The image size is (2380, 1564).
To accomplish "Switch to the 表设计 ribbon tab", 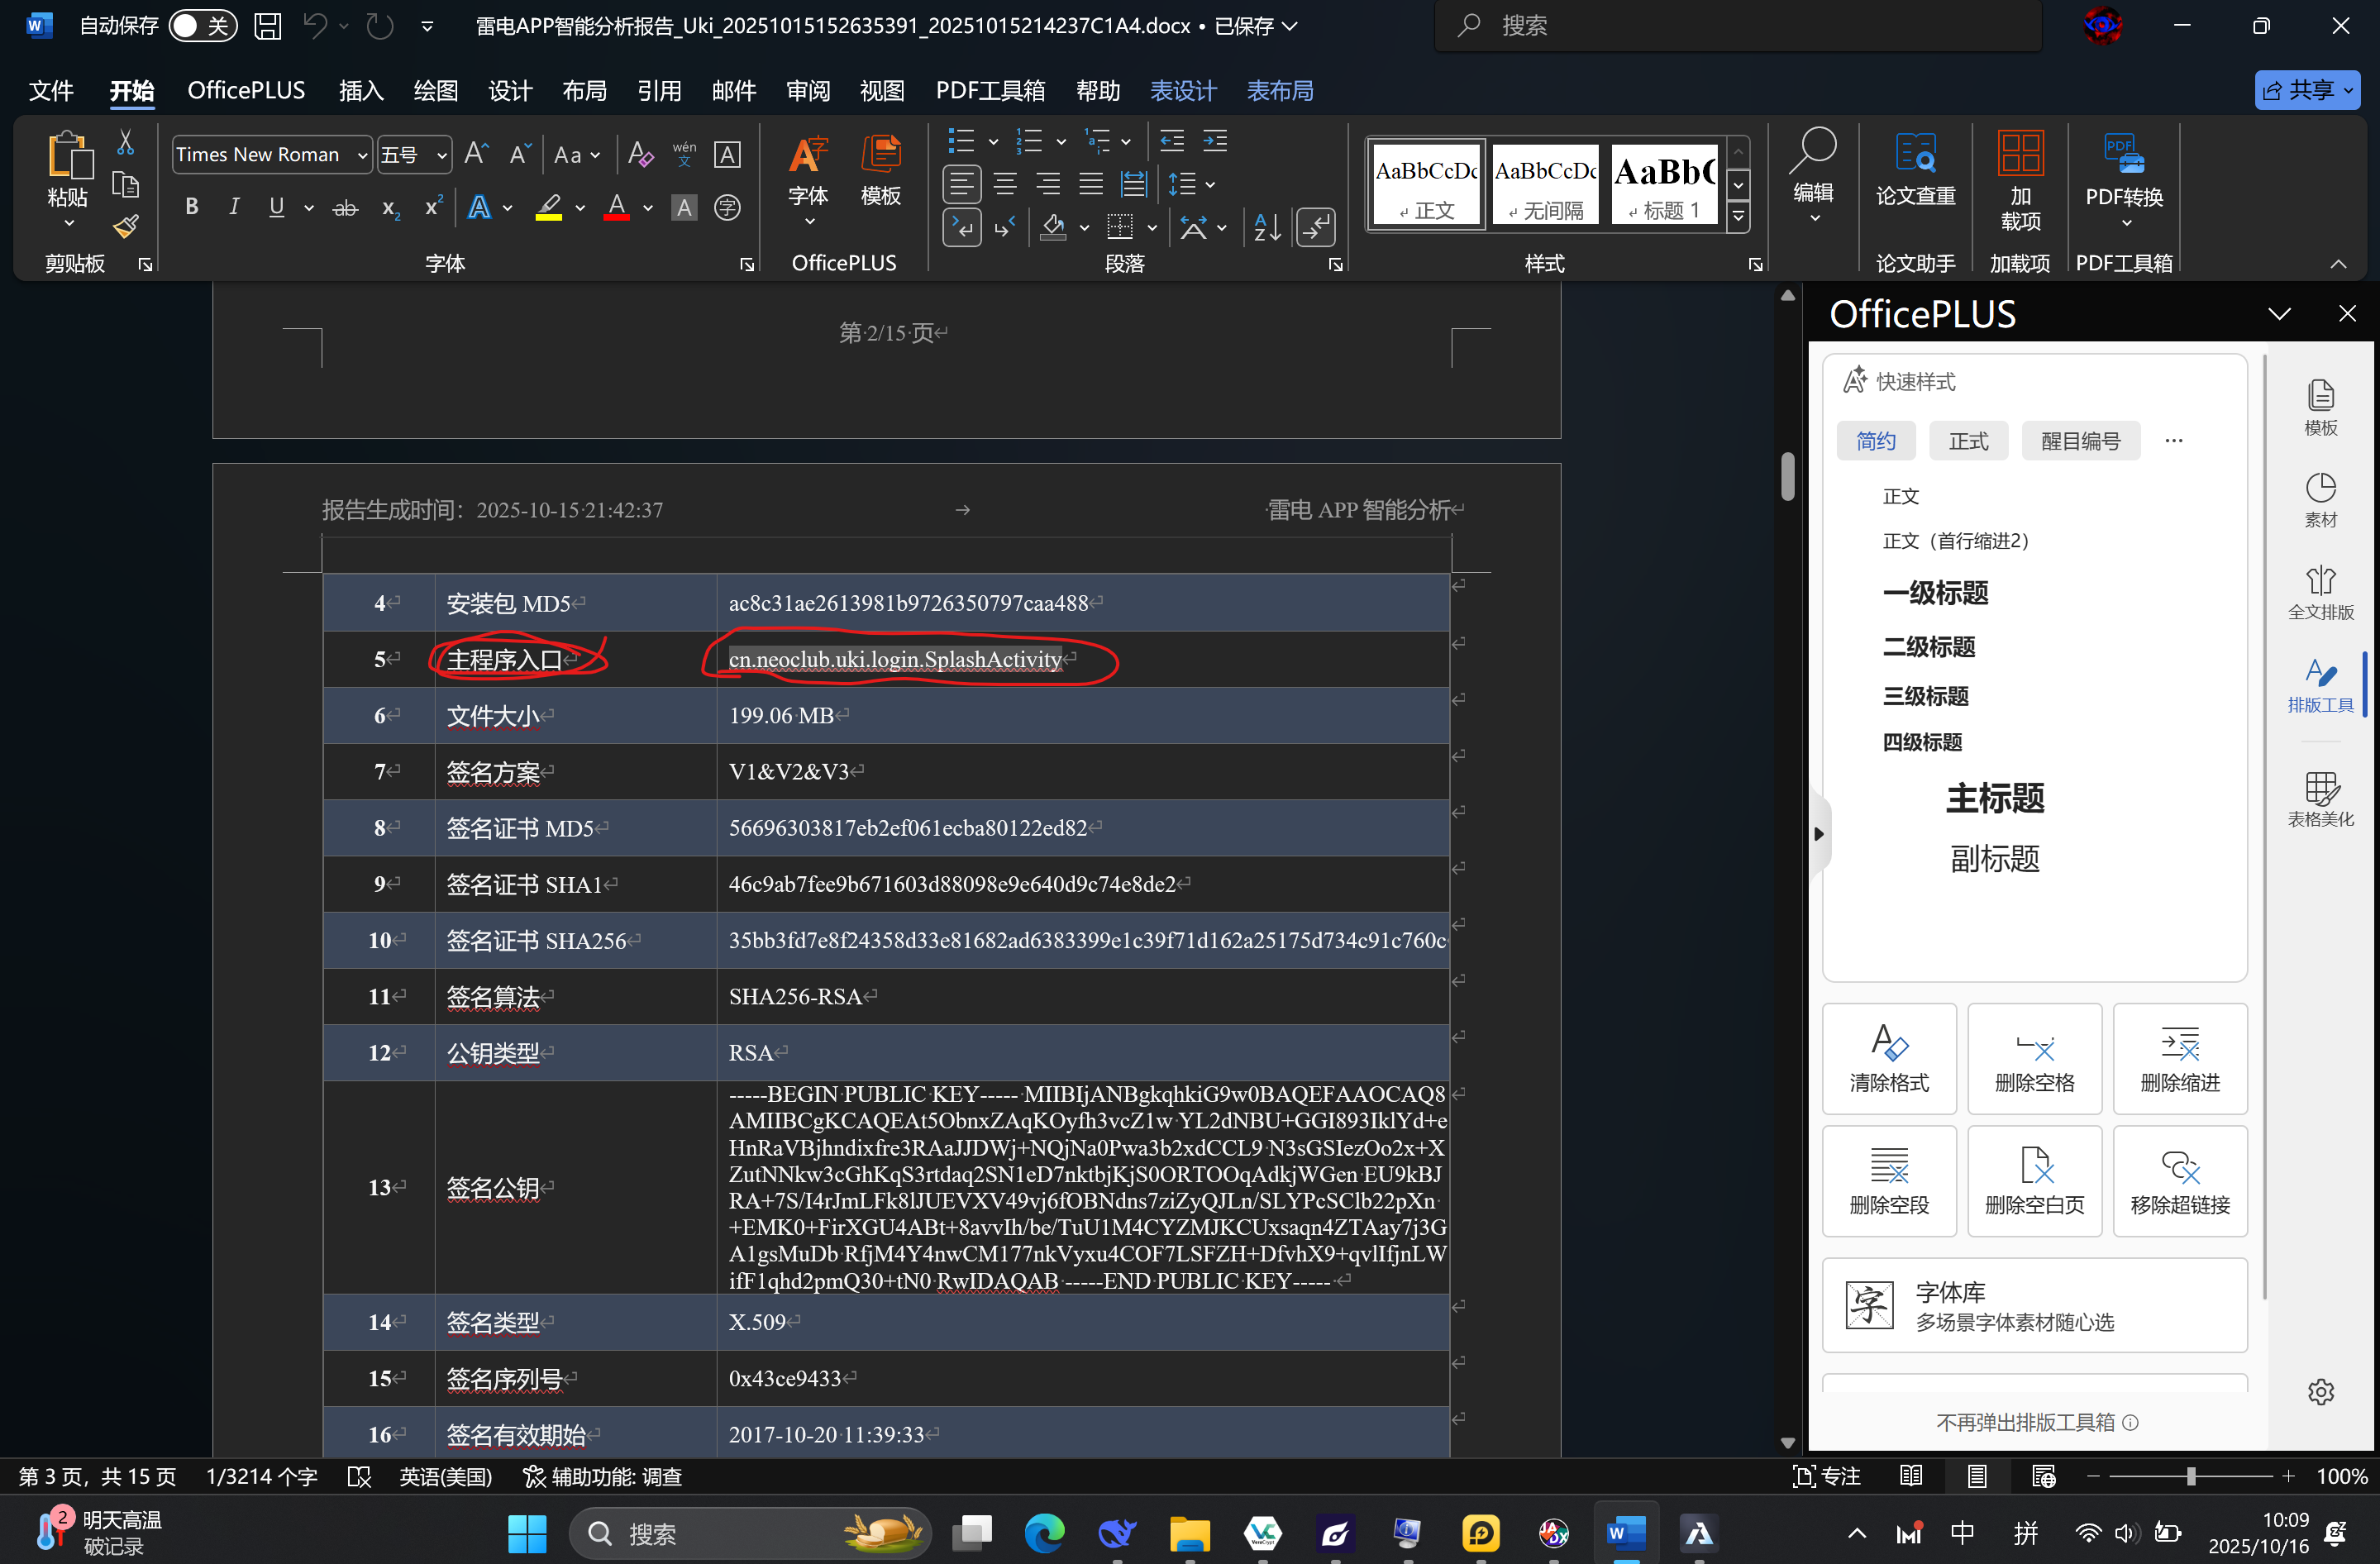I will click(1182, 91).
